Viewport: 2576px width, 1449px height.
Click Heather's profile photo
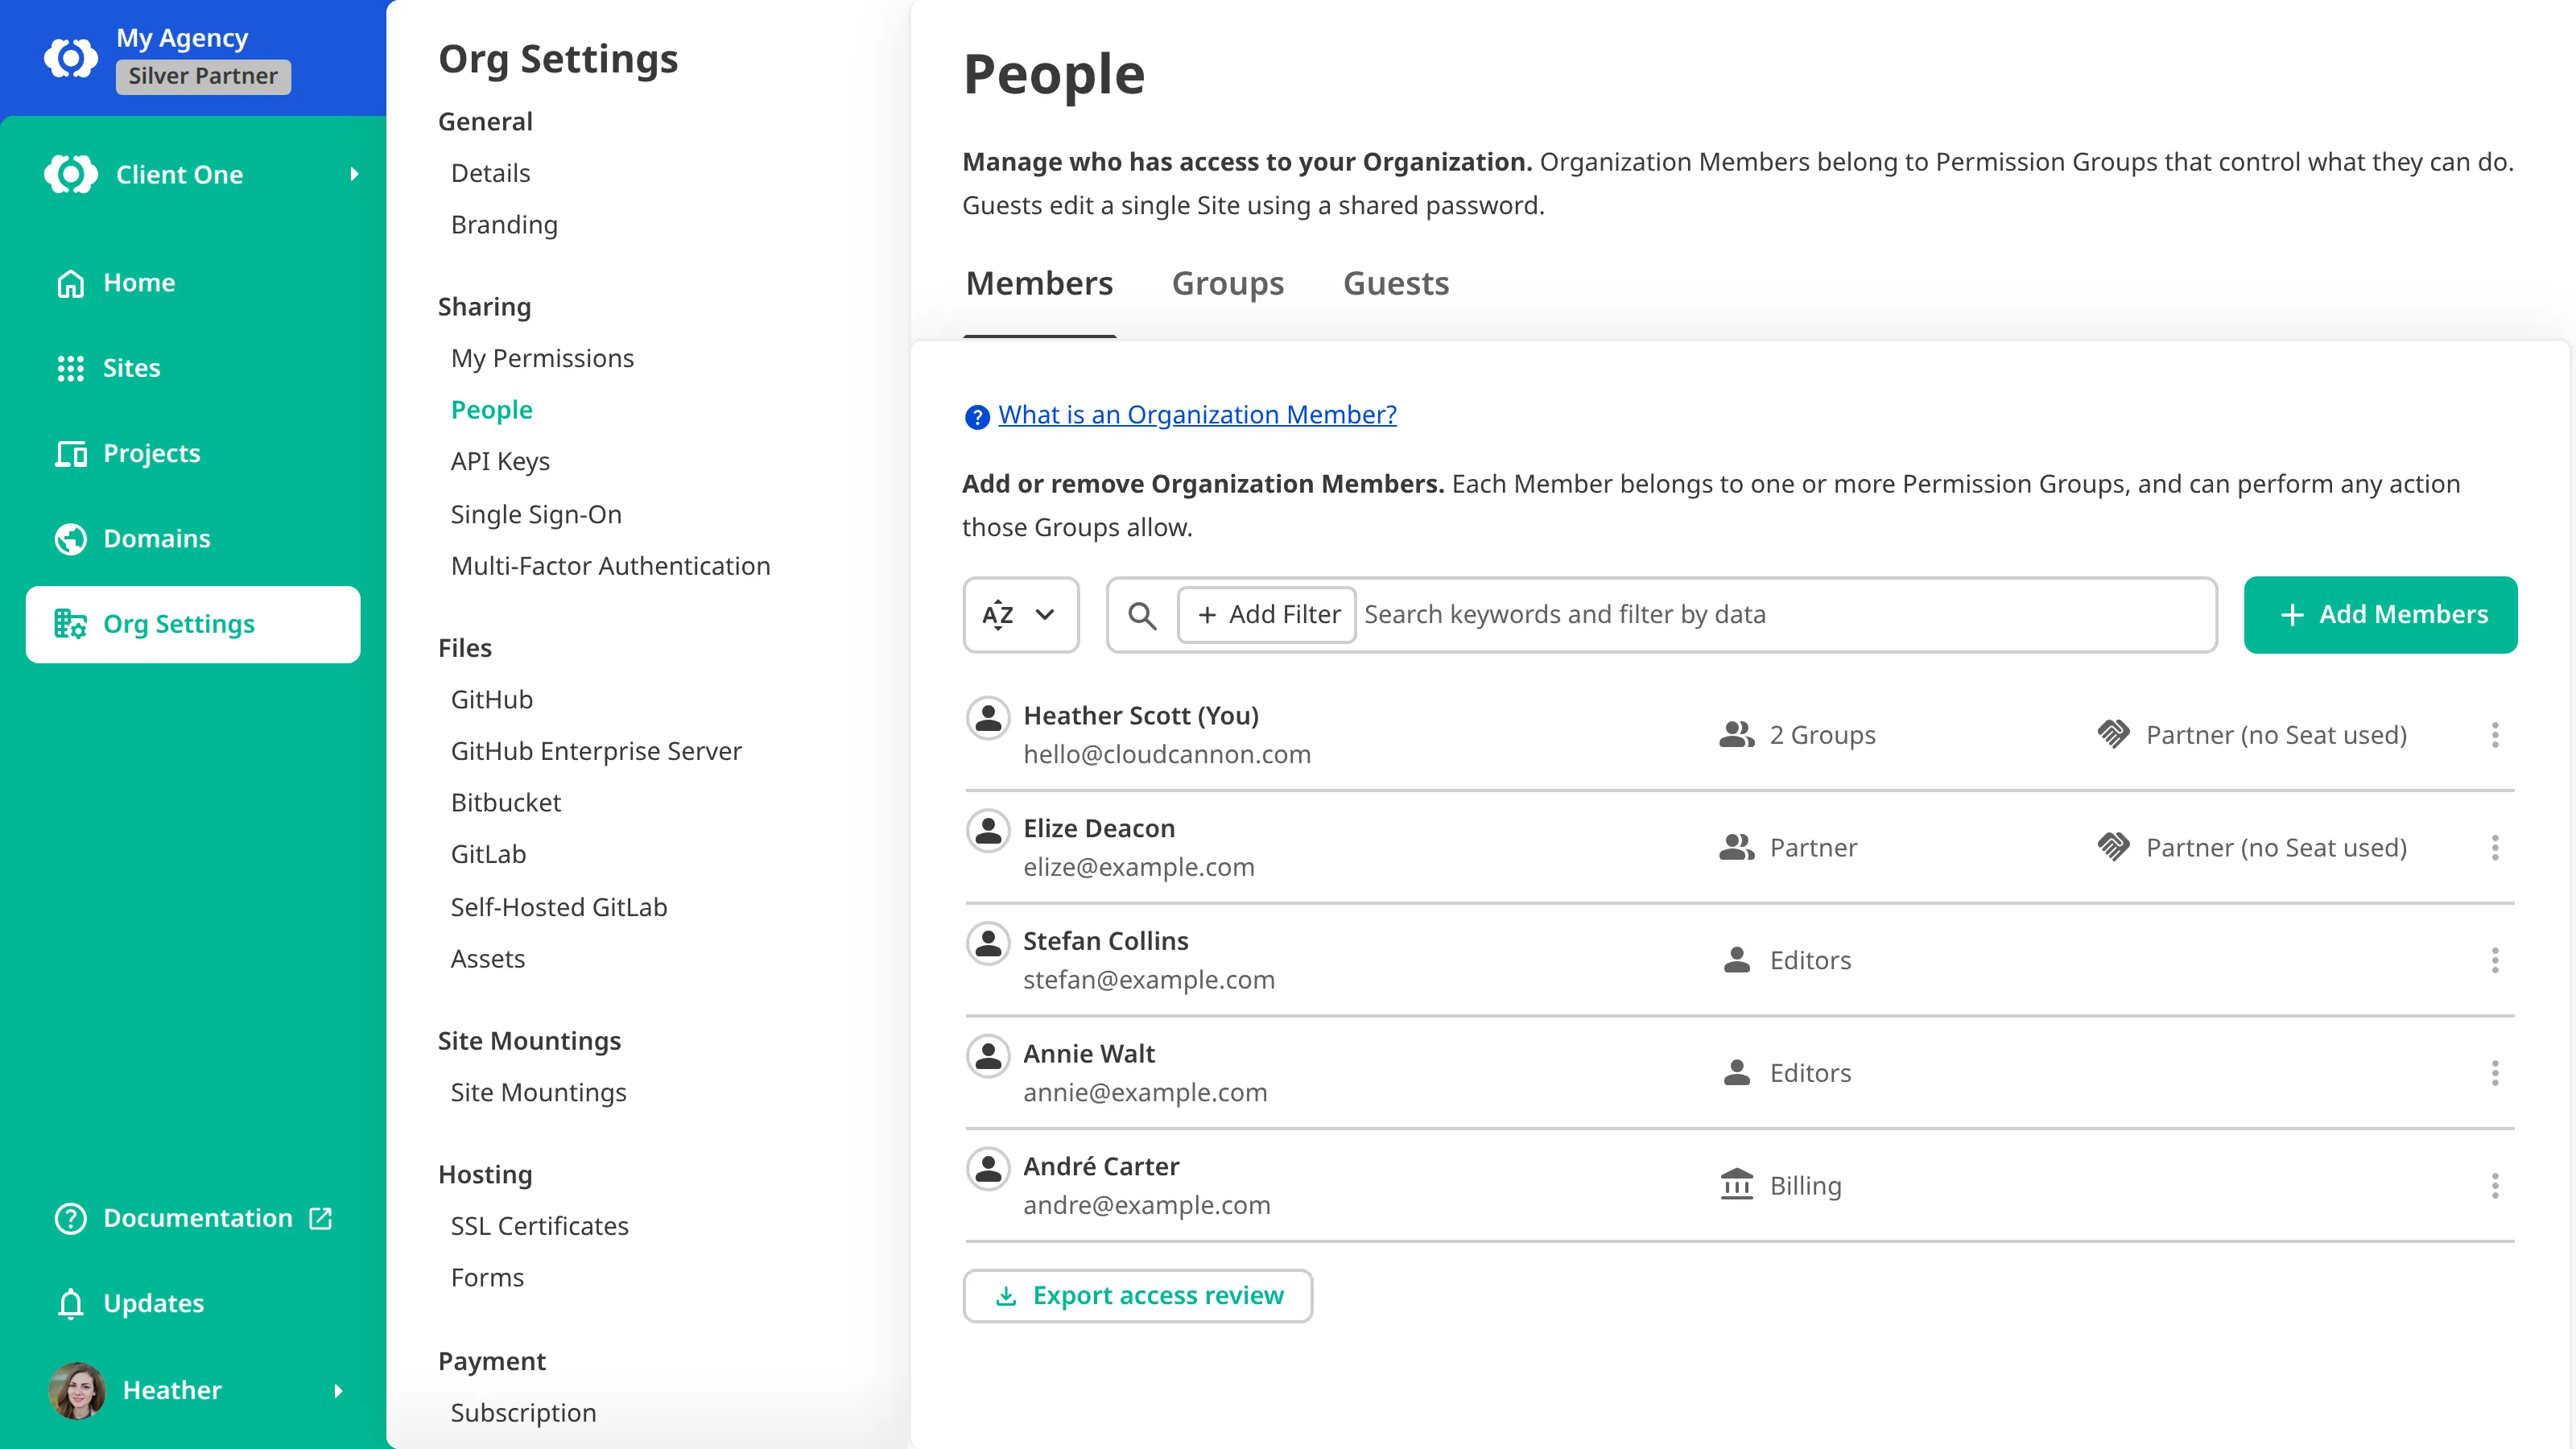77,1390
